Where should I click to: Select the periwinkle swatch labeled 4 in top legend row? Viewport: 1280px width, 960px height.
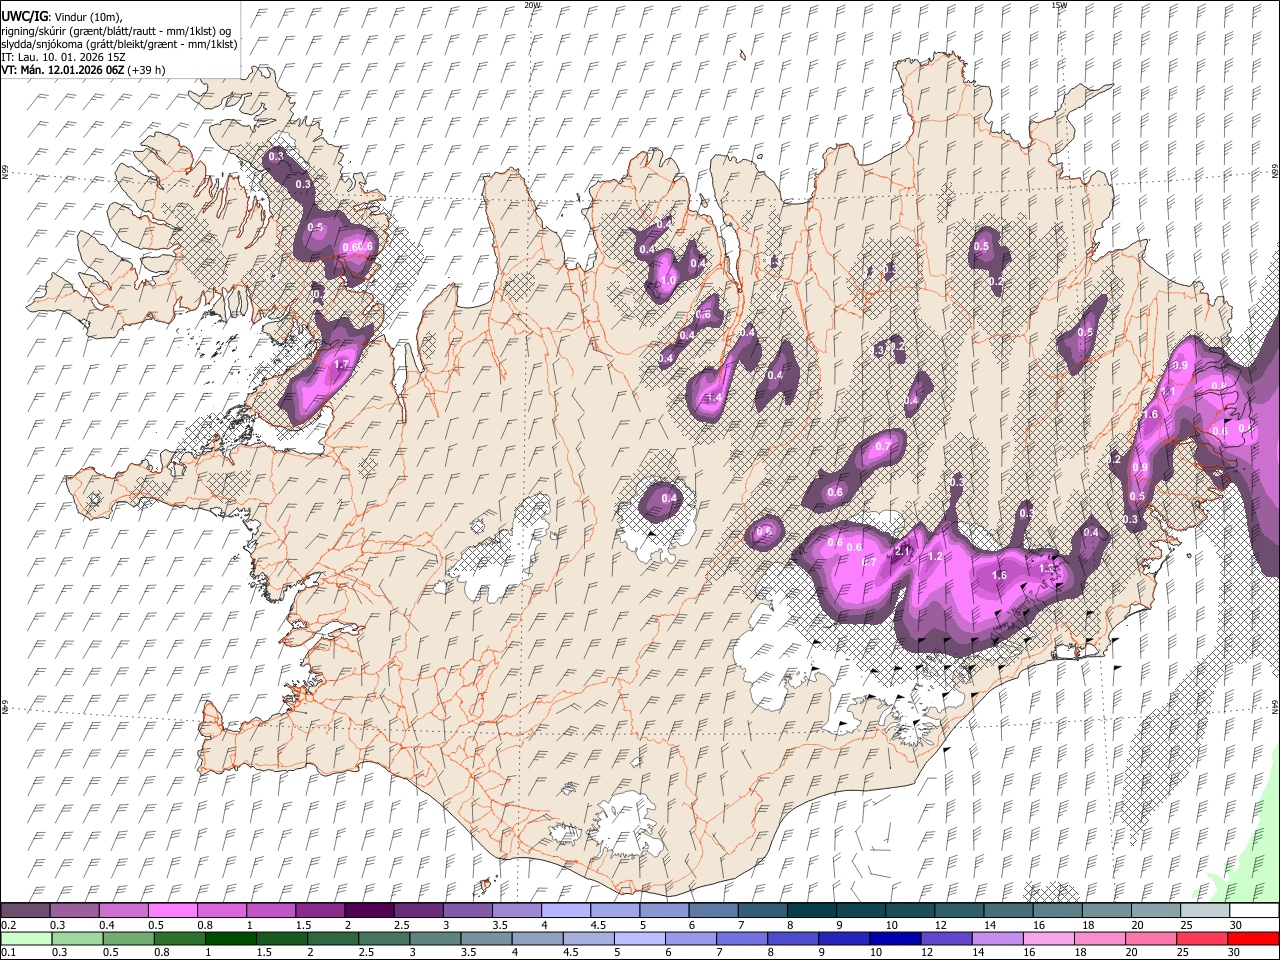pos(565,911)
